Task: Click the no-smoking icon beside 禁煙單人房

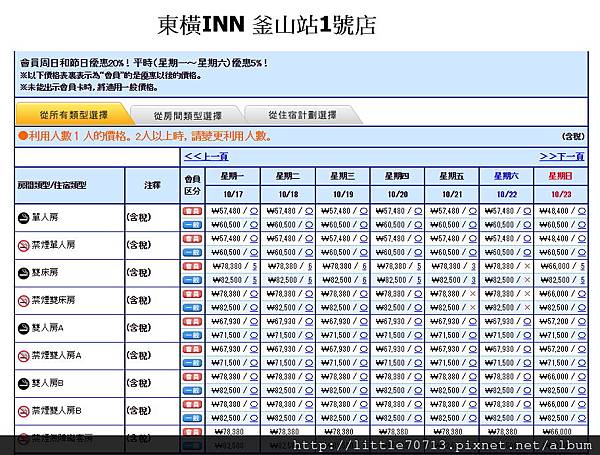Action: click(23, 245)
